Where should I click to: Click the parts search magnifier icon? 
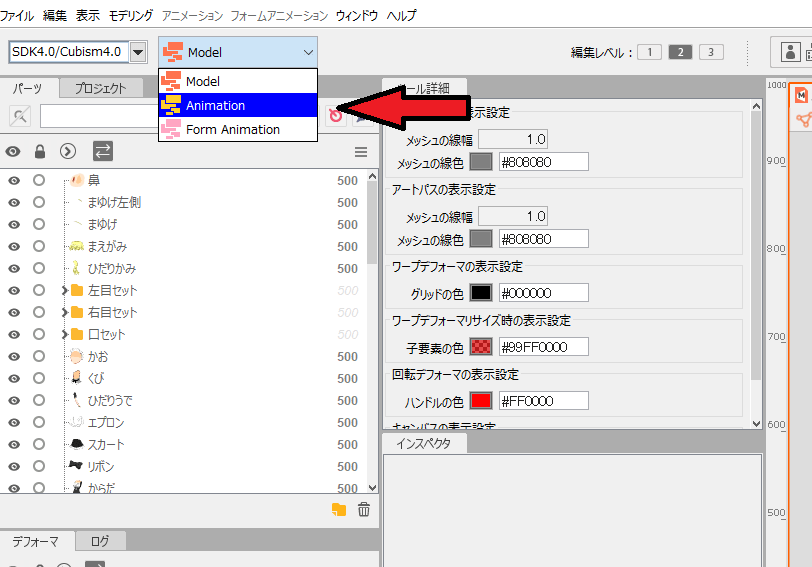click(20, 115)
